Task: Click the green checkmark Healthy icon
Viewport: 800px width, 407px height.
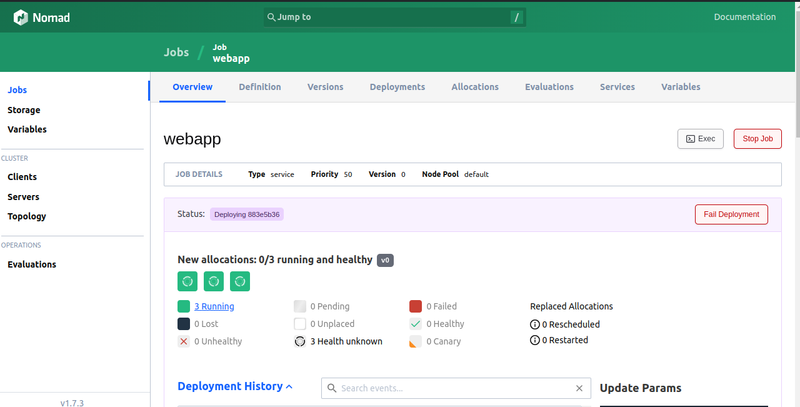Action: (x=415, y=324)
